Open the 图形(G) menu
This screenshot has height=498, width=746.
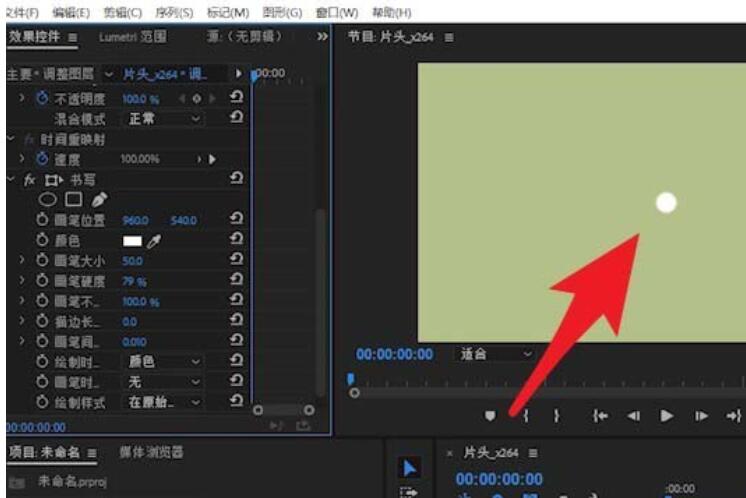(282, 12)
